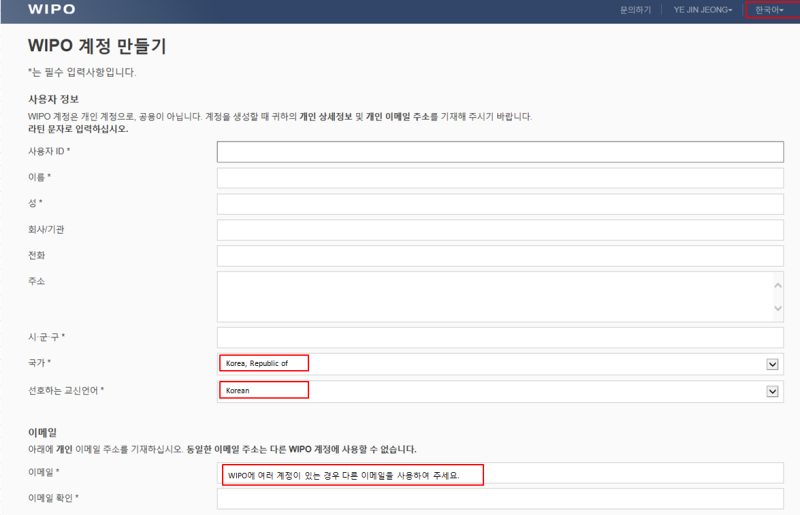Click the 사용자 ID * label

click(49, 151)
